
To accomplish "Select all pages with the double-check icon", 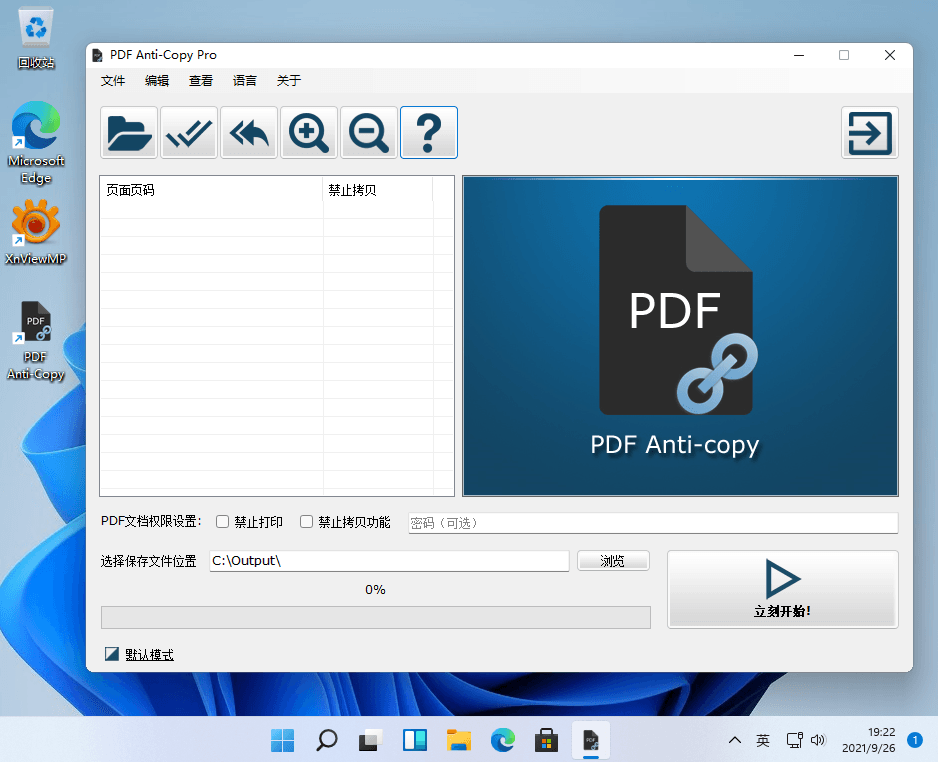I will click(189, 132).
